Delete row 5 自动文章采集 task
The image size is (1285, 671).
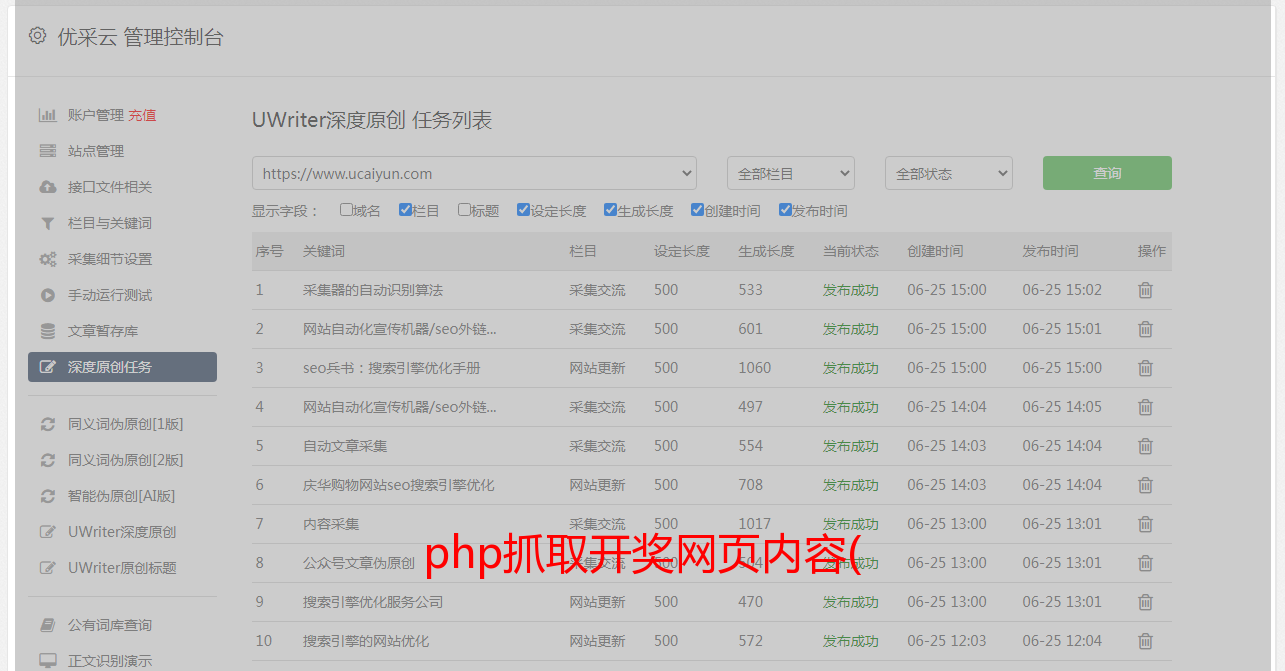tap(1146, 446)
